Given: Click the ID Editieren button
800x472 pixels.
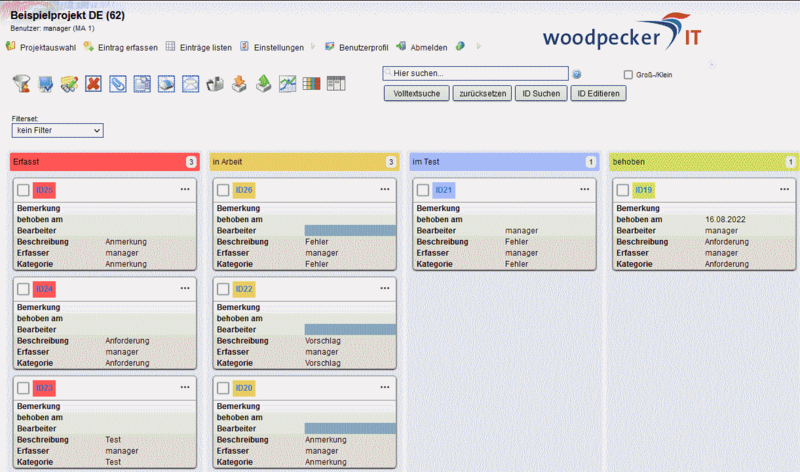Looking at the screenshot, I should [x=598, y=93].
